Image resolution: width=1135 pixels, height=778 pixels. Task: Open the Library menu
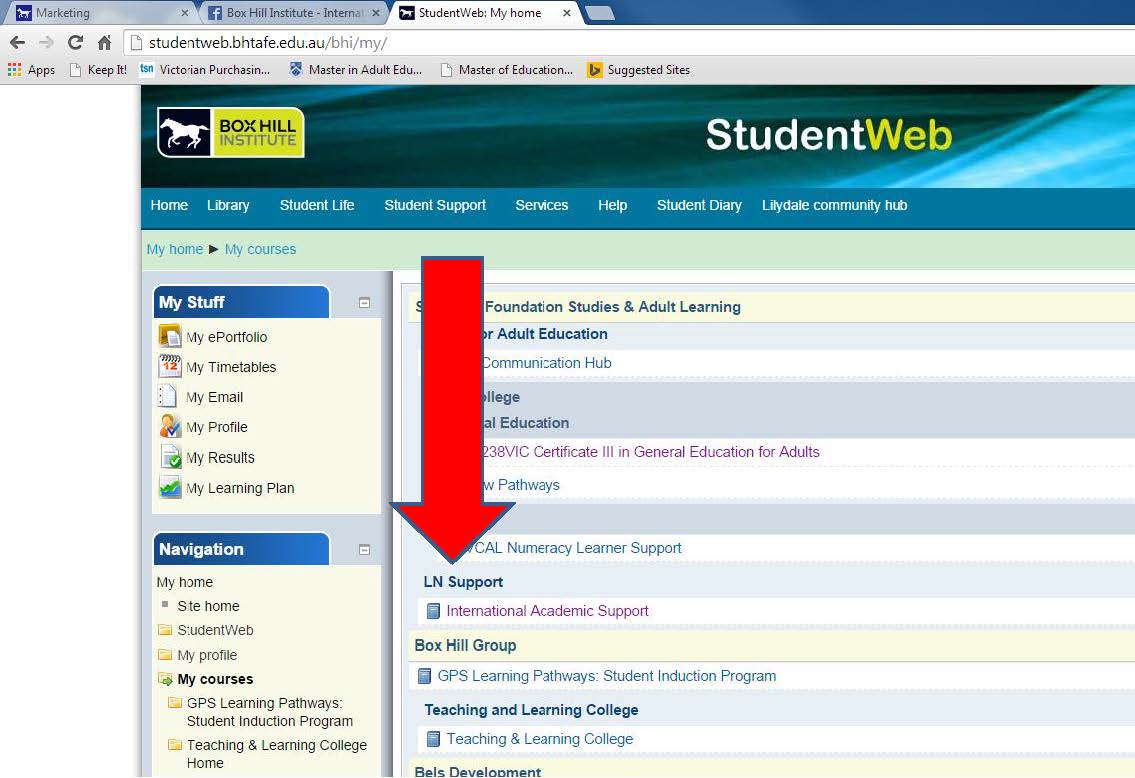click(x=228, y=206)
